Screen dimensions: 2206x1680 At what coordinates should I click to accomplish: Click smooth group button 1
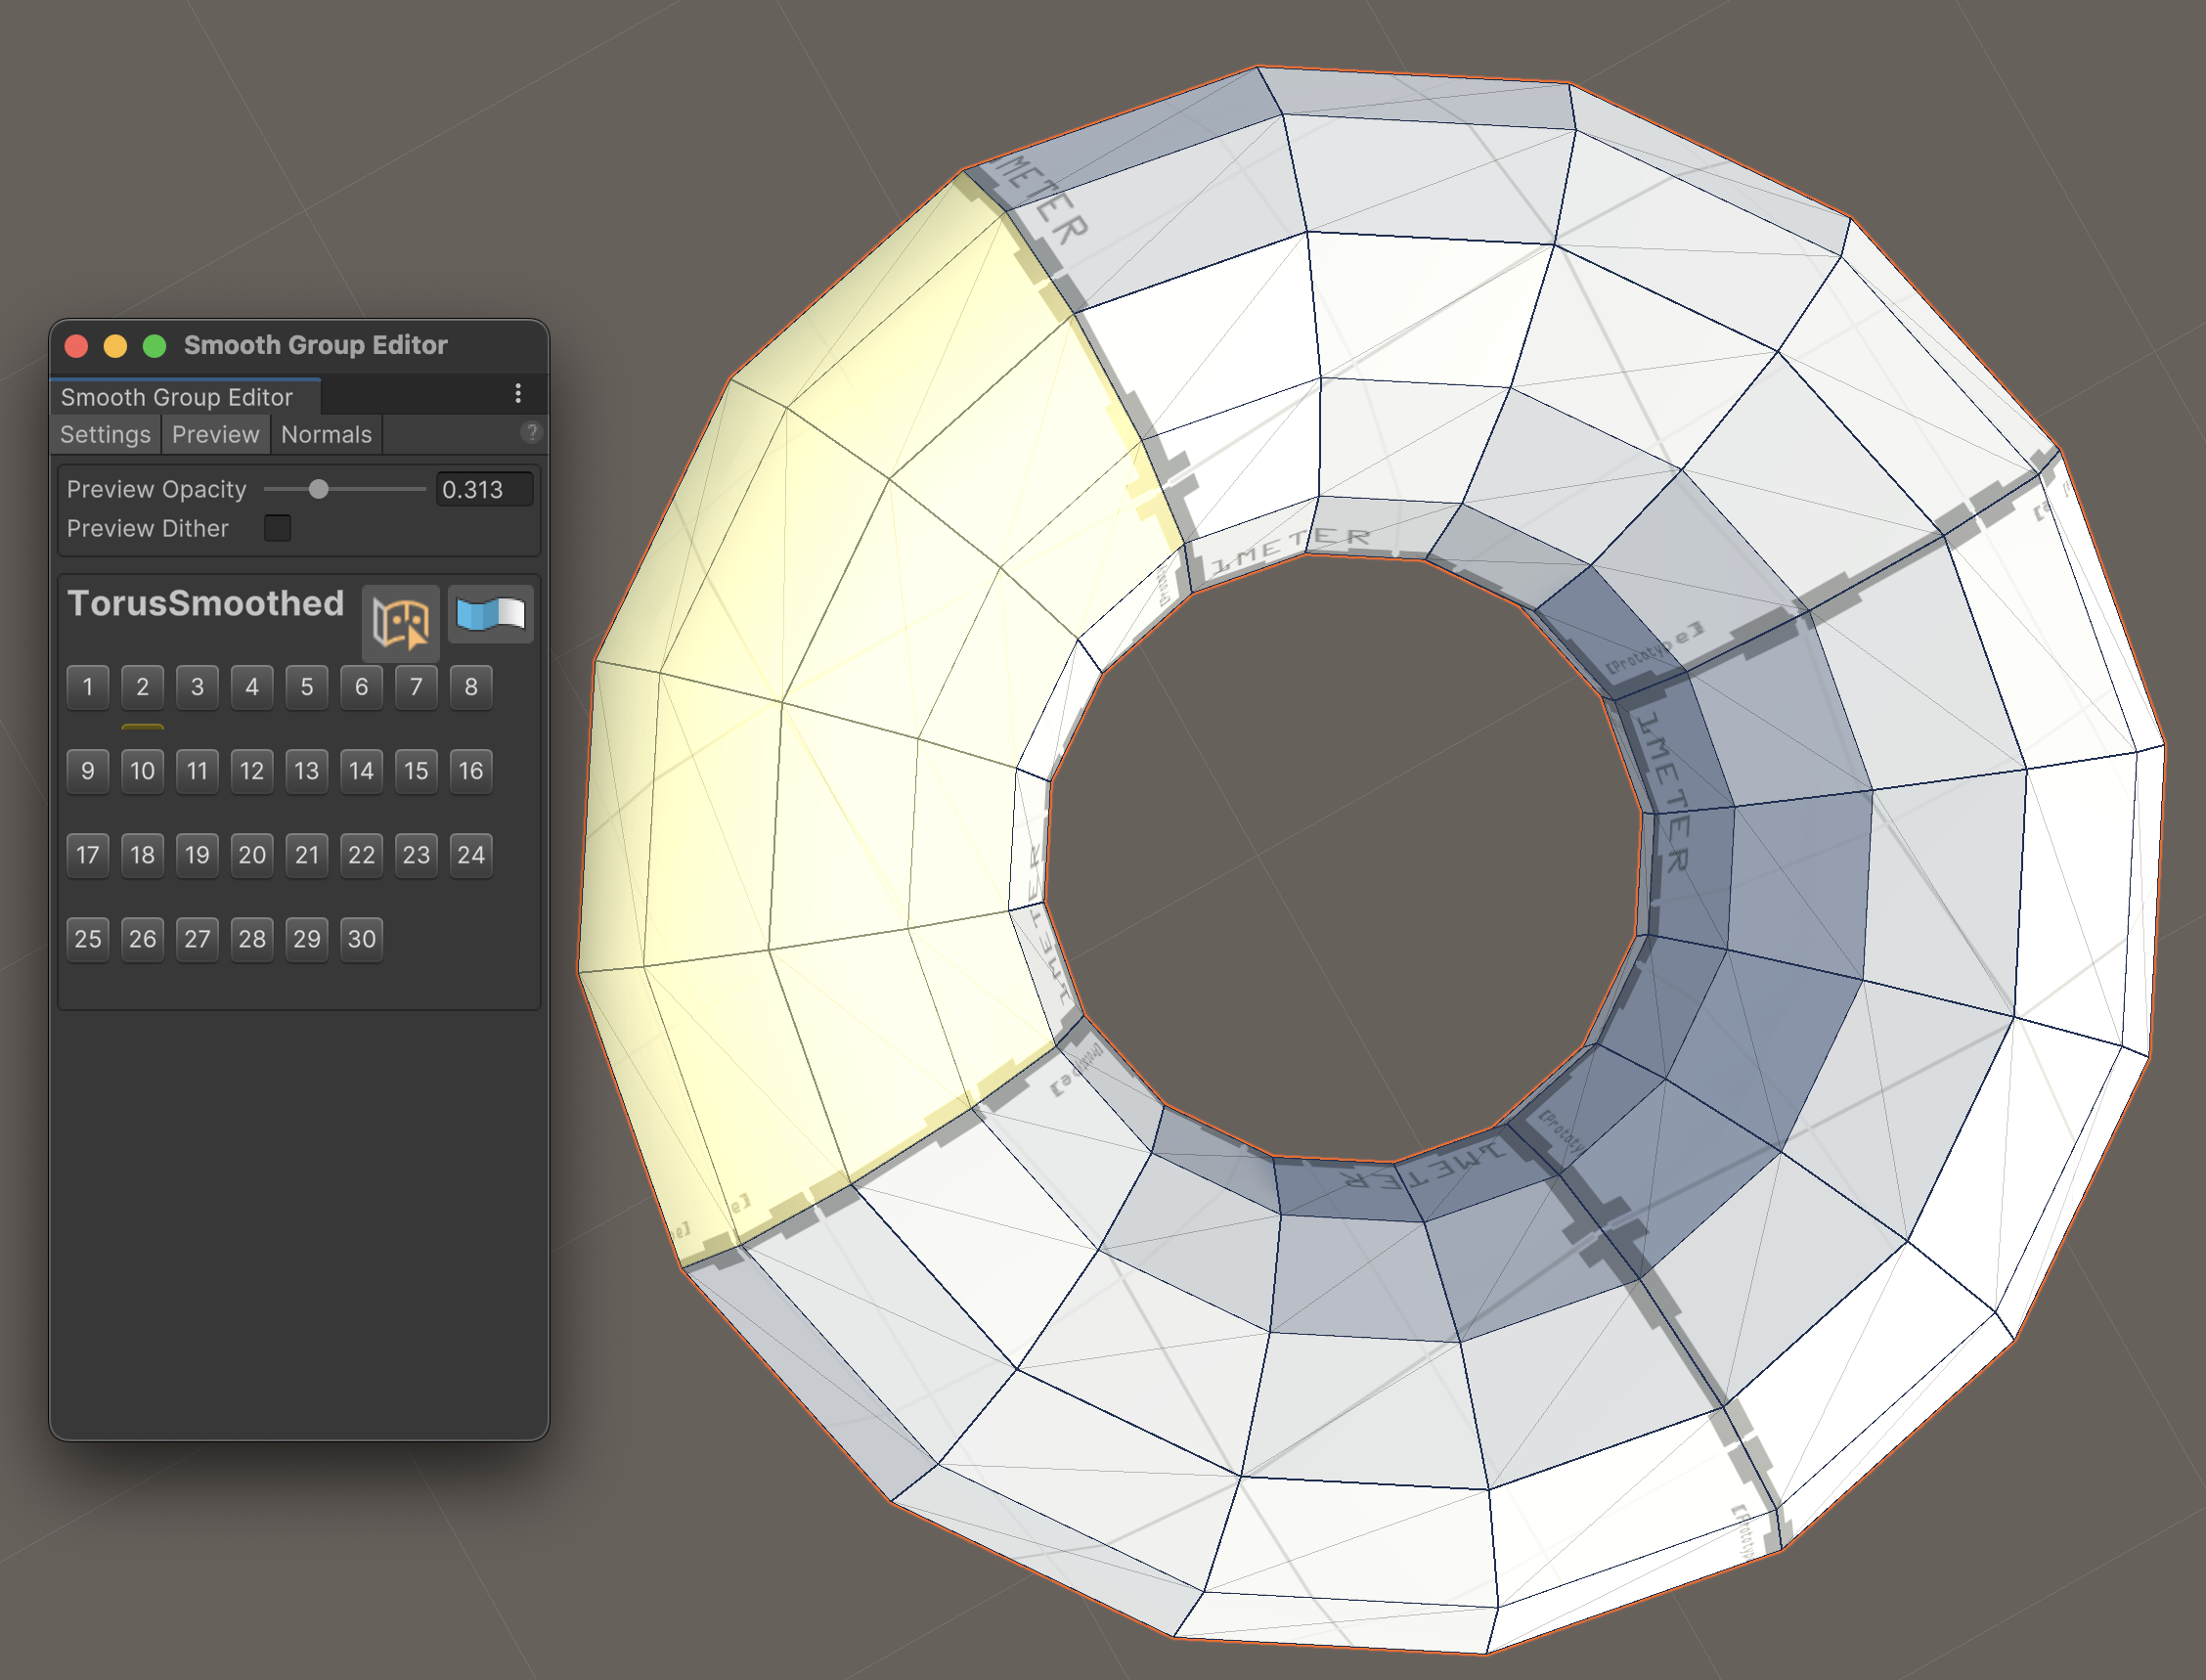coord(87,687)
